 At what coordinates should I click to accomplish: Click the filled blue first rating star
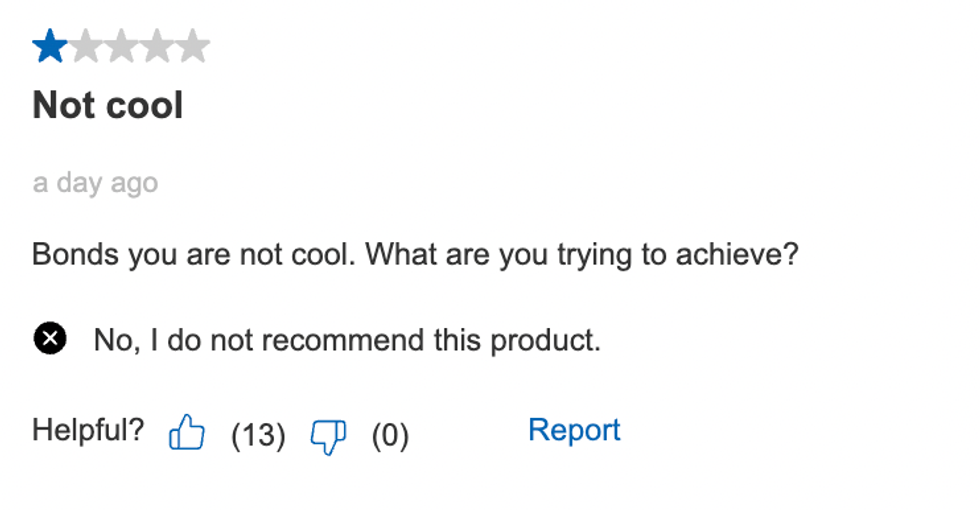[x=50, y=46]
